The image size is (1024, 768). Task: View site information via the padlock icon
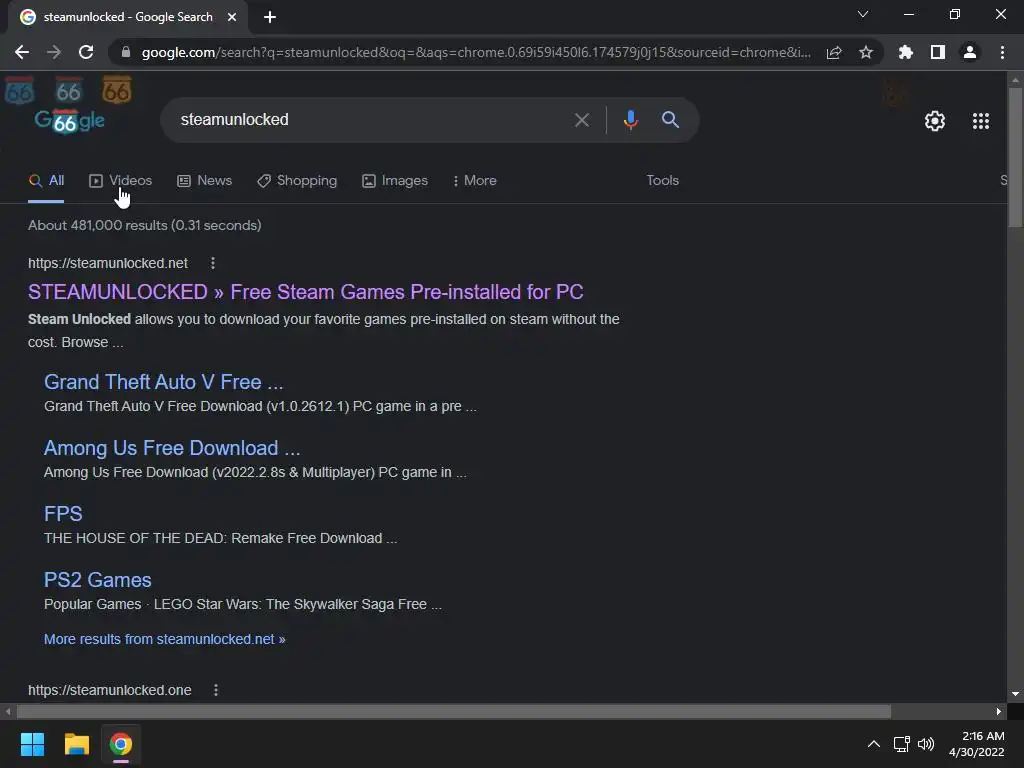pos(126,52)
